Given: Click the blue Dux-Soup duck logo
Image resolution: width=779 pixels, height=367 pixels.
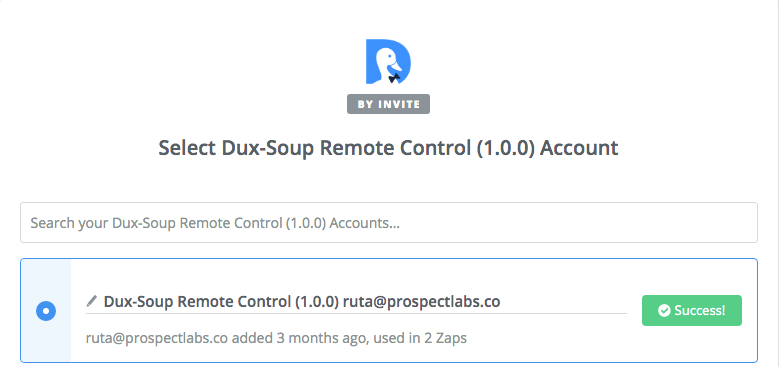Looking at the screenshot, I should 388,62.
